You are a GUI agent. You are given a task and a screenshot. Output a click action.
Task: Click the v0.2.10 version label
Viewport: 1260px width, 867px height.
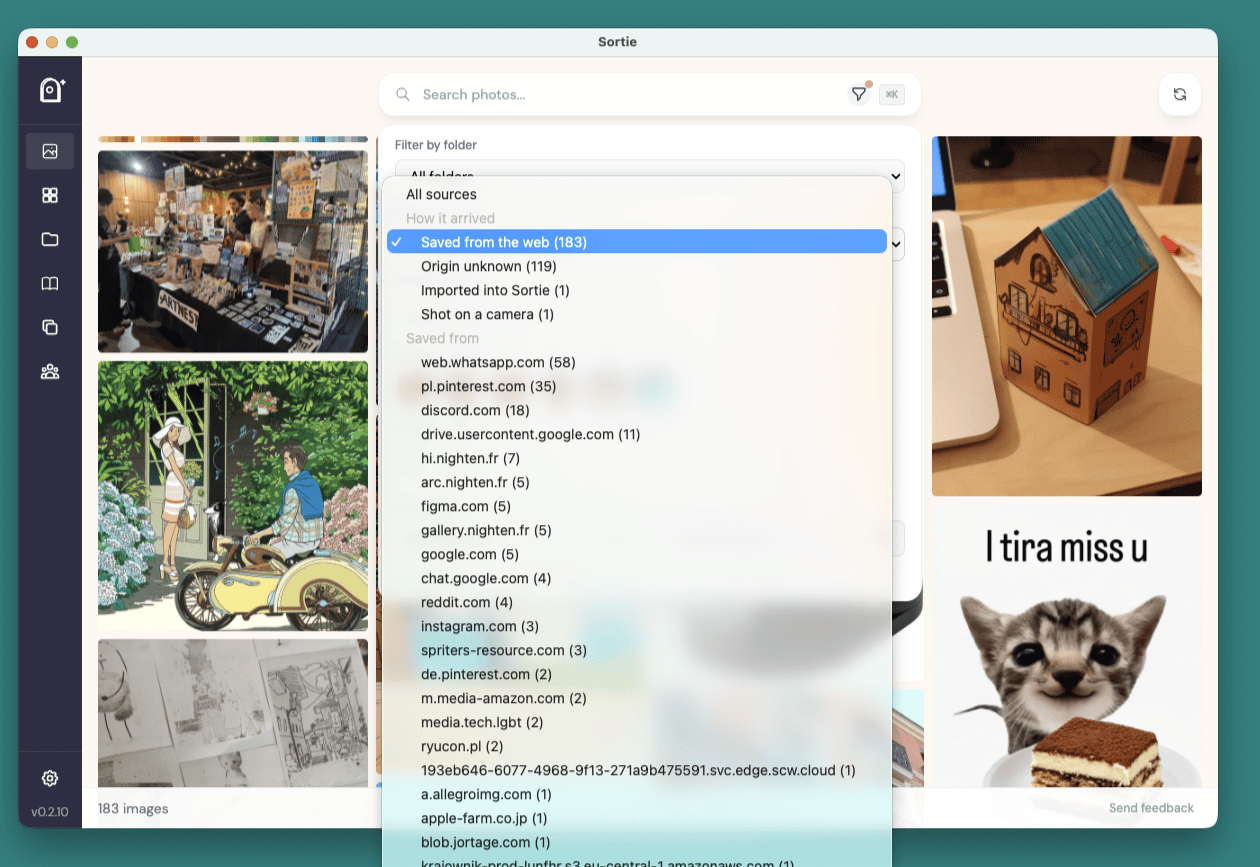(x=50, y=812)
